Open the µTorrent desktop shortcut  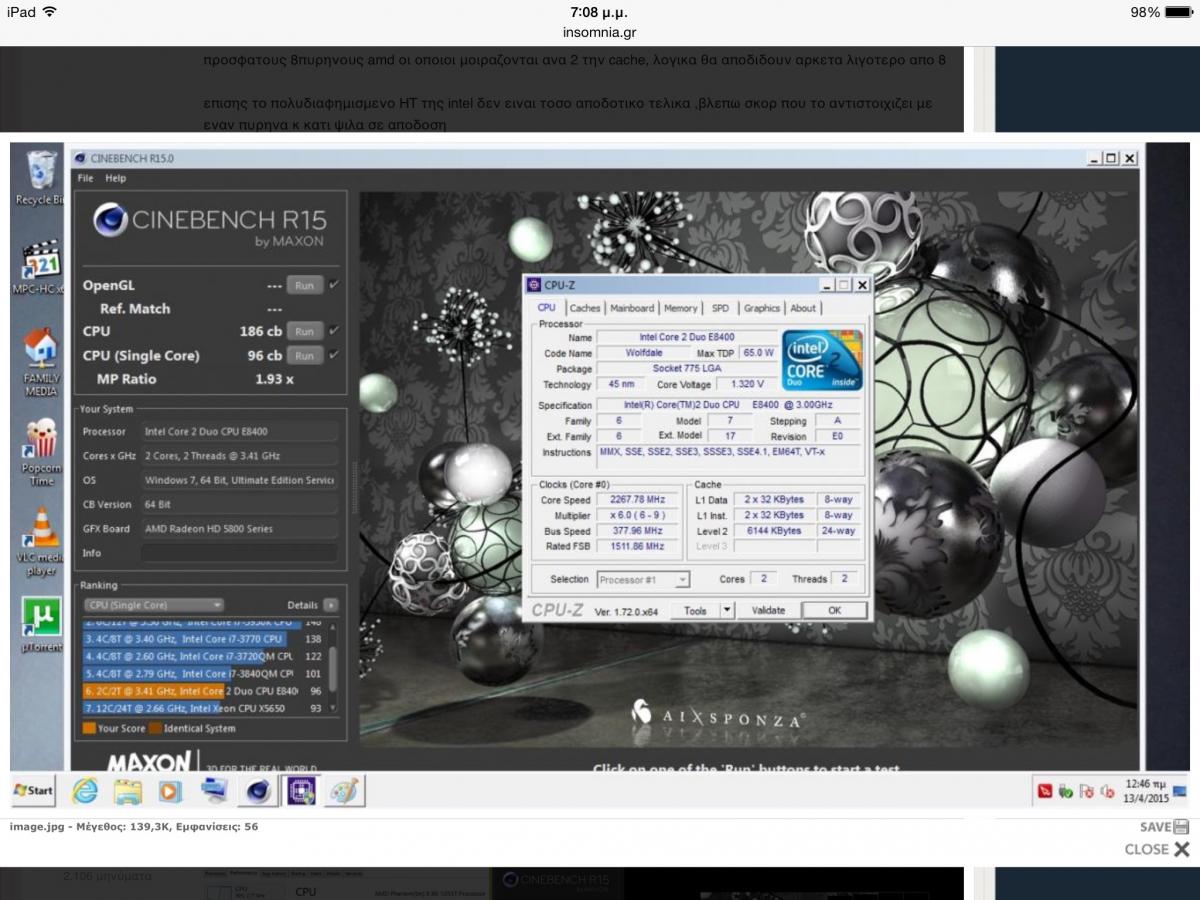pyautogui.click(x=41, y=626)
